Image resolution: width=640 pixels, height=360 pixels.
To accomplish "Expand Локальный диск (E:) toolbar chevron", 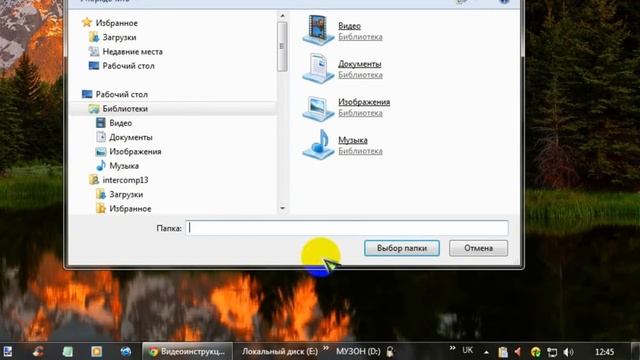I will tap(326, 348).
